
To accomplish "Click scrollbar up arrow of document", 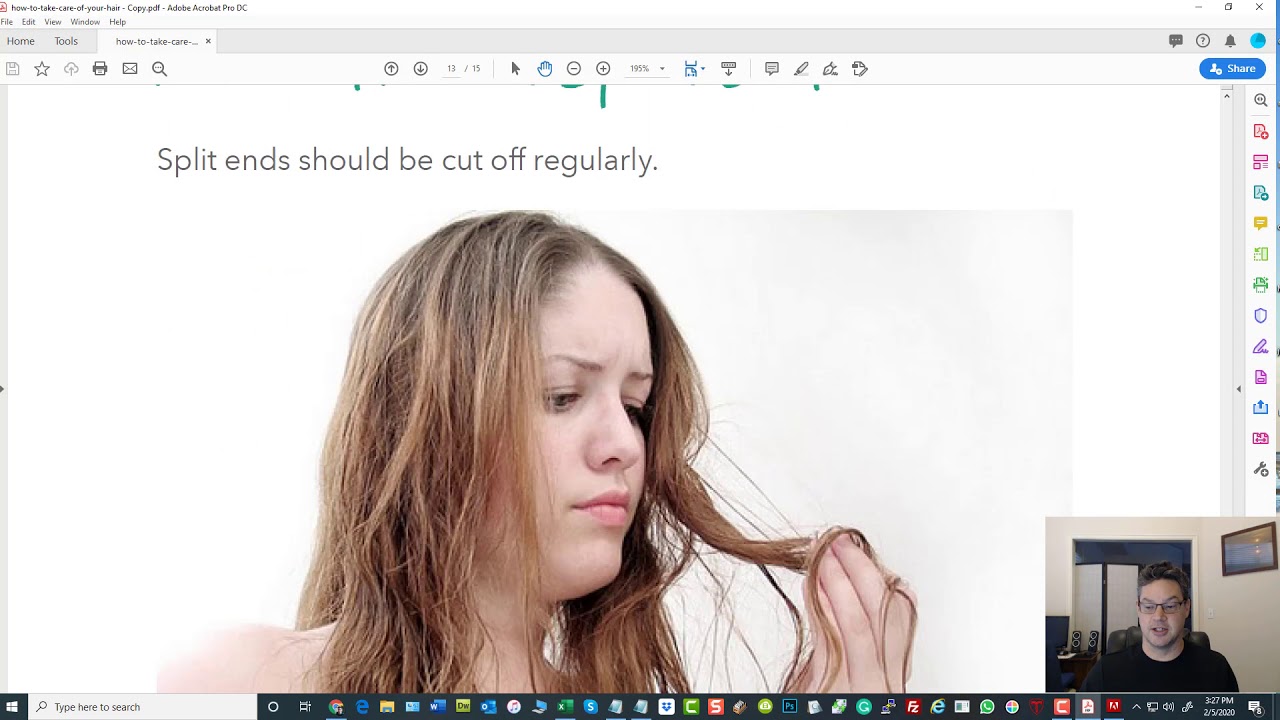I will 1227,95.
